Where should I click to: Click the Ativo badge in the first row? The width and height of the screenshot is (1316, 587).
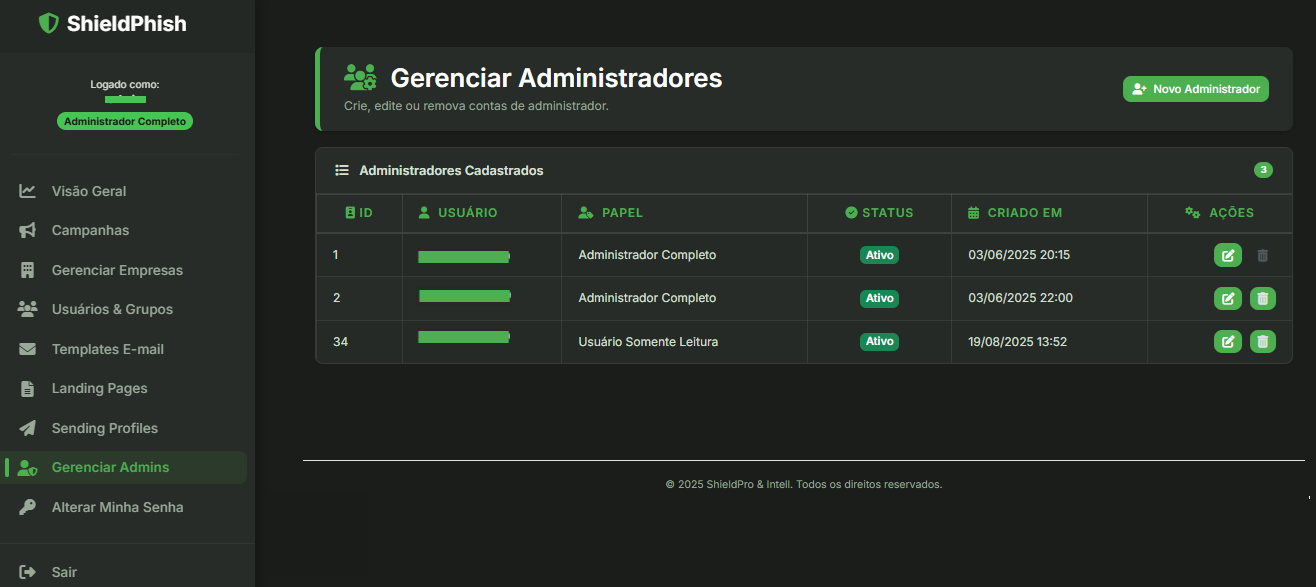pyautogui.click(x=879, y=255)
